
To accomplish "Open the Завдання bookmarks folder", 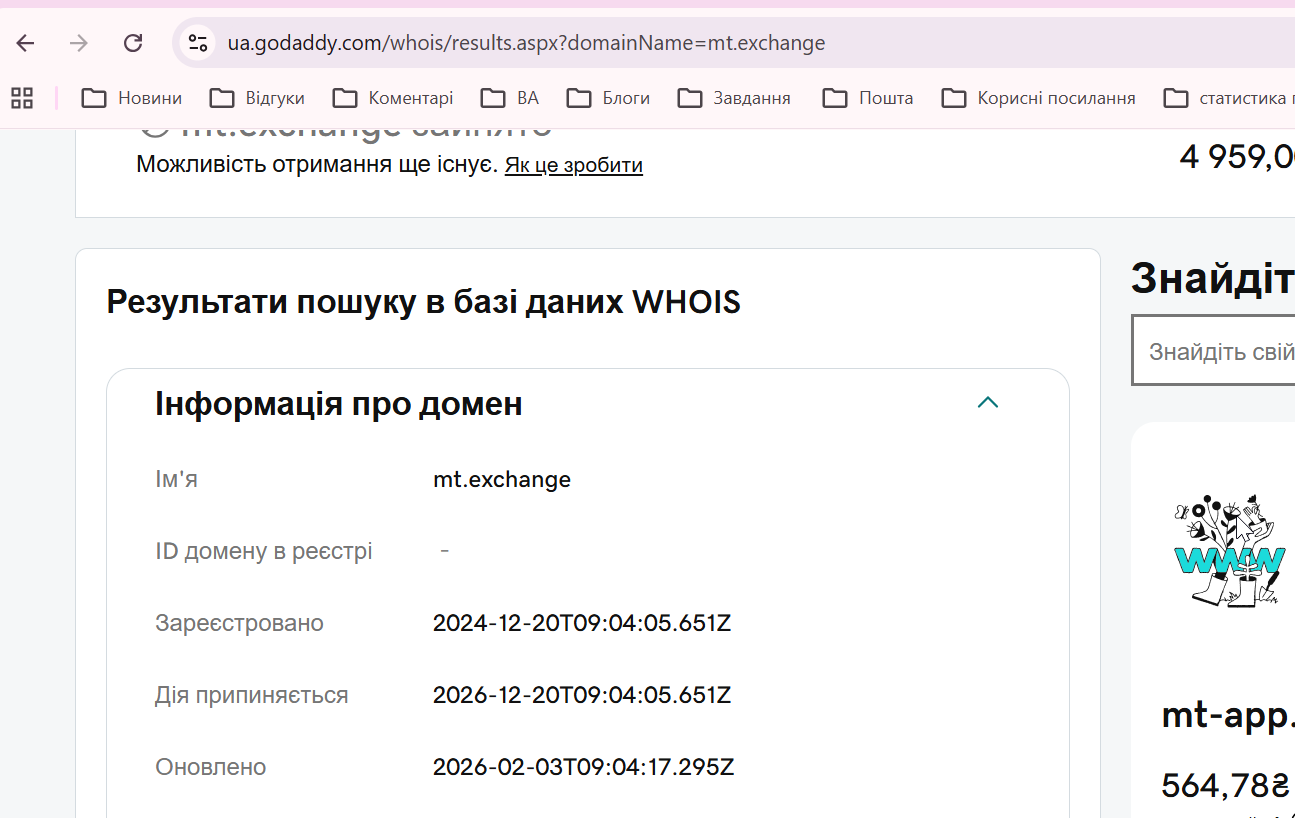I will [x=734, y=98].
